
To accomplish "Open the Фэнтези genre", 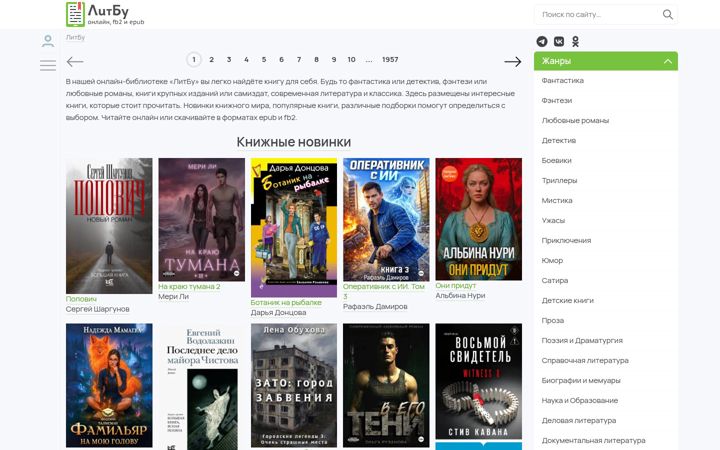I will pyautogui.click(x=557, y=101).
